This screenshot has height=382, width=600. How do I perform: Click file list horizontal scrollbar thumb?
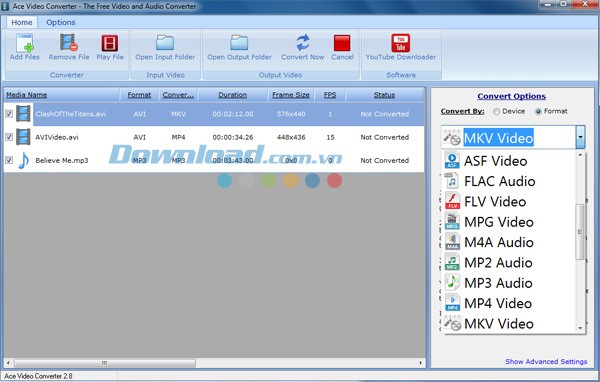click(104, 362)
